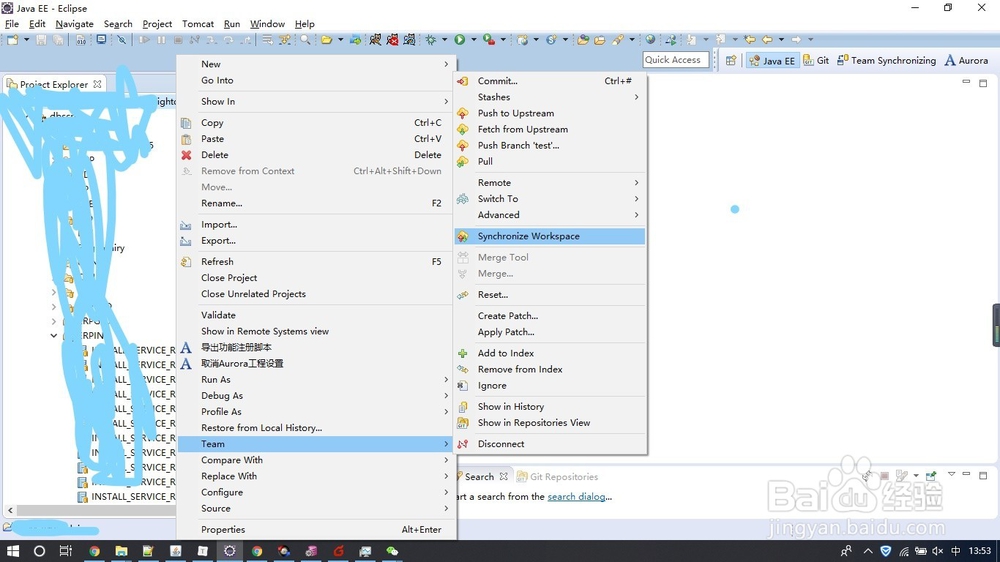Click Reset... in the Team submenu
Screen dimensions: 1000x562
(x=550, y=295)
